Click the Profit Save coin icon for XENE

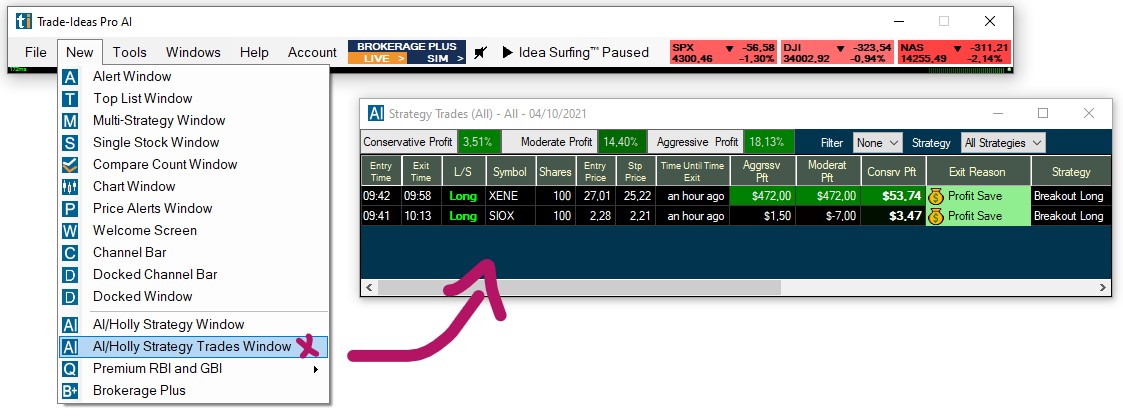(x=936, y=196)
